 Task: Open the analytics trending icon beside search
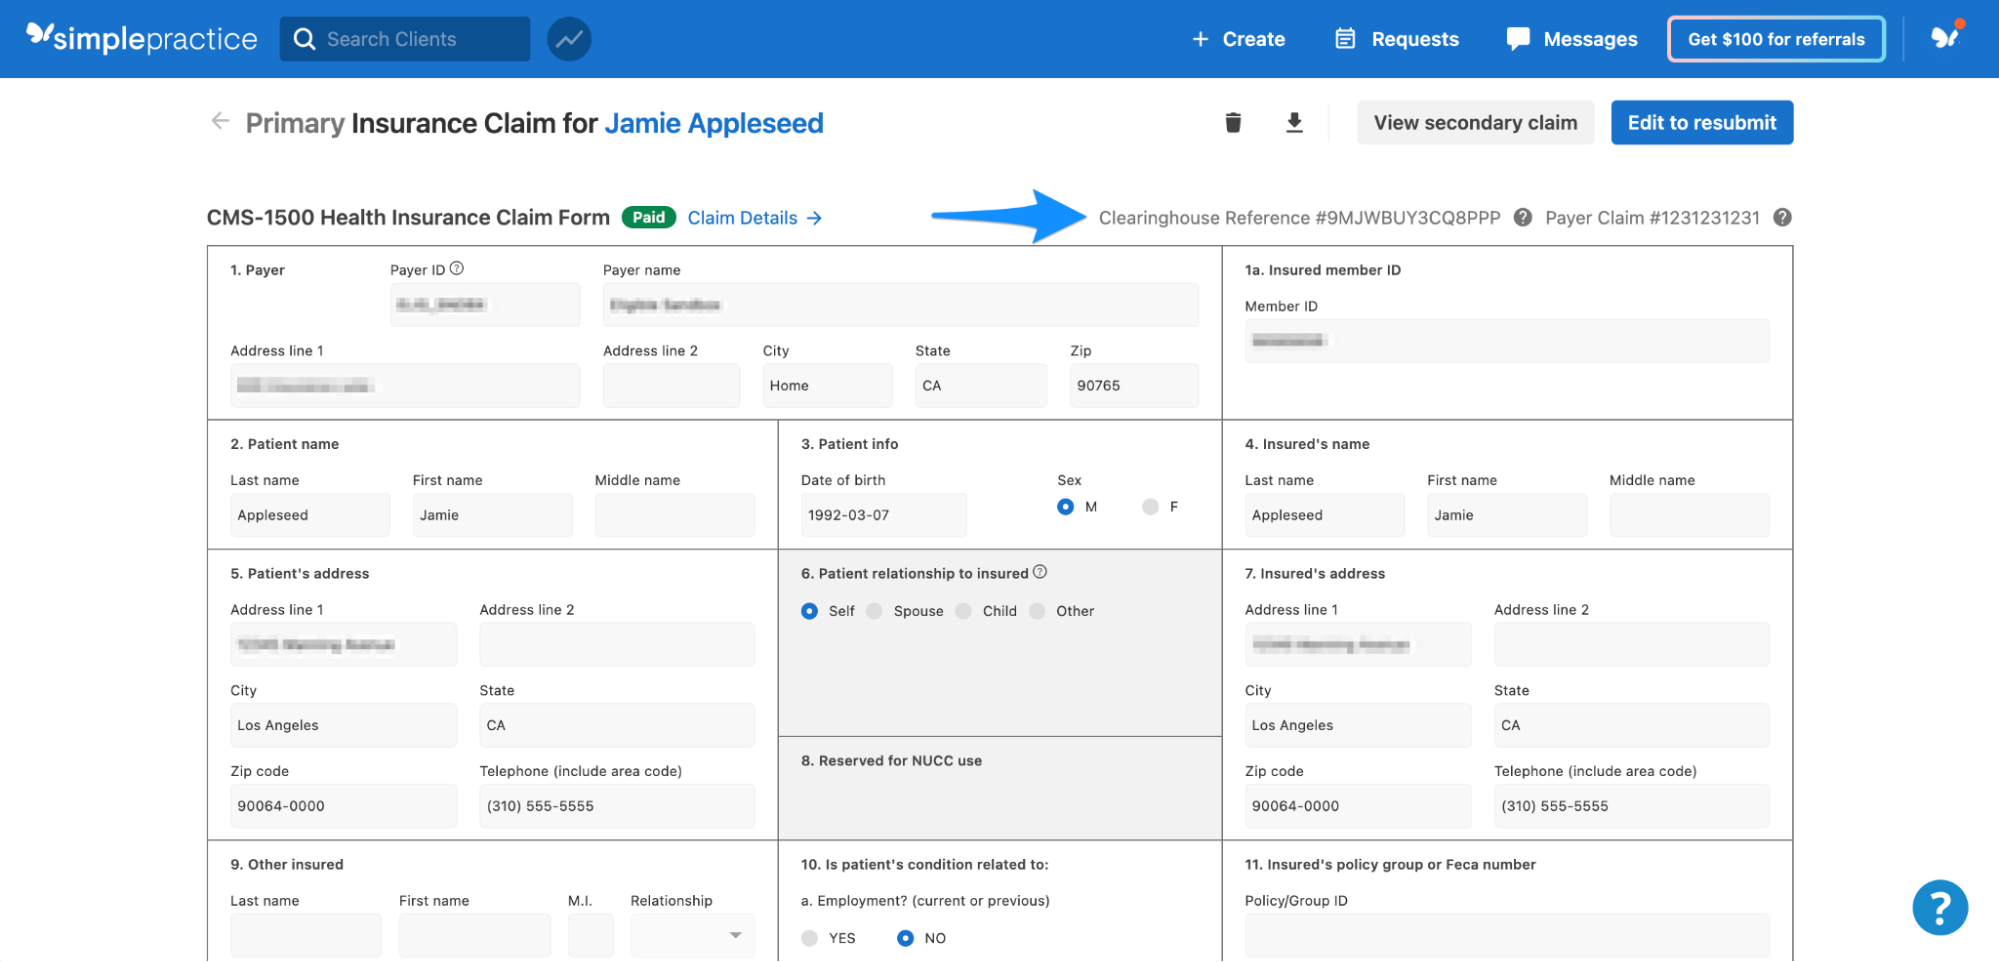(x=568, y=38)
